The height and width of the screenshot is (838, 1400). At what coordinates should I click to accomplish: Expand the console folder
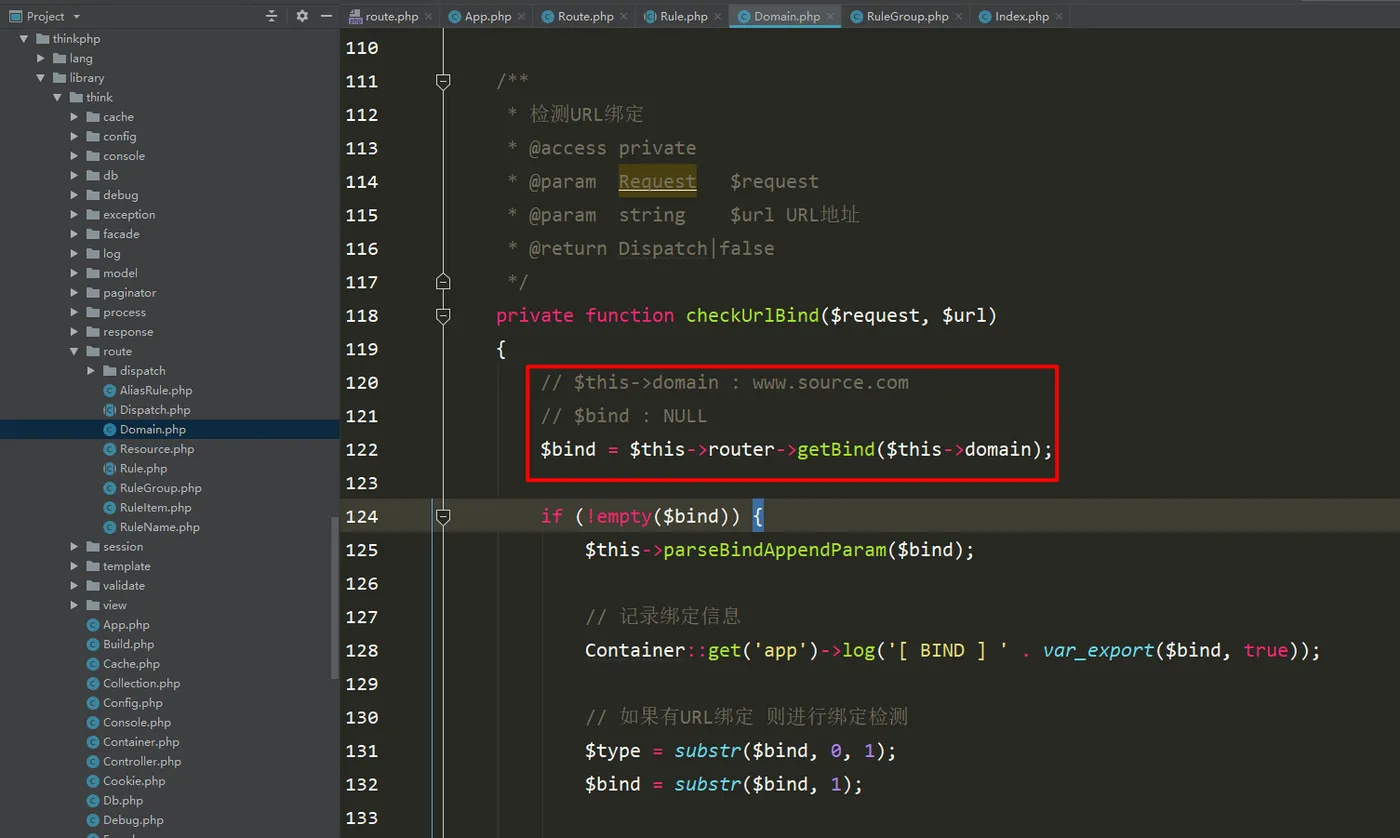coord(75,156)
